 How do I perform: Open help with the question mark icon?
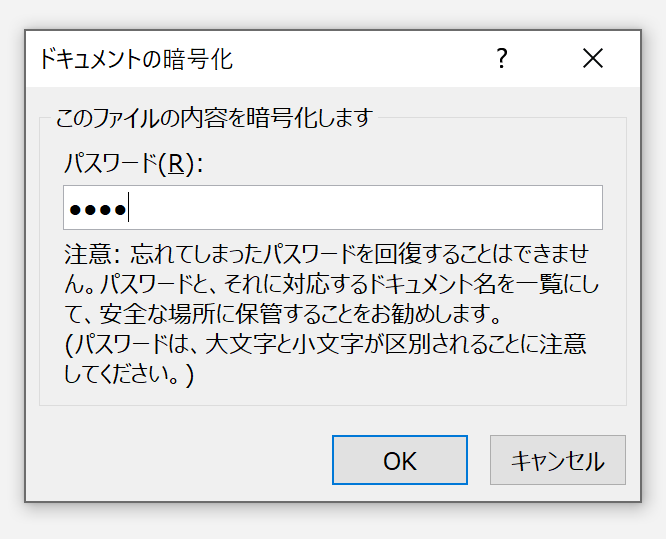[x=502, y=58]
